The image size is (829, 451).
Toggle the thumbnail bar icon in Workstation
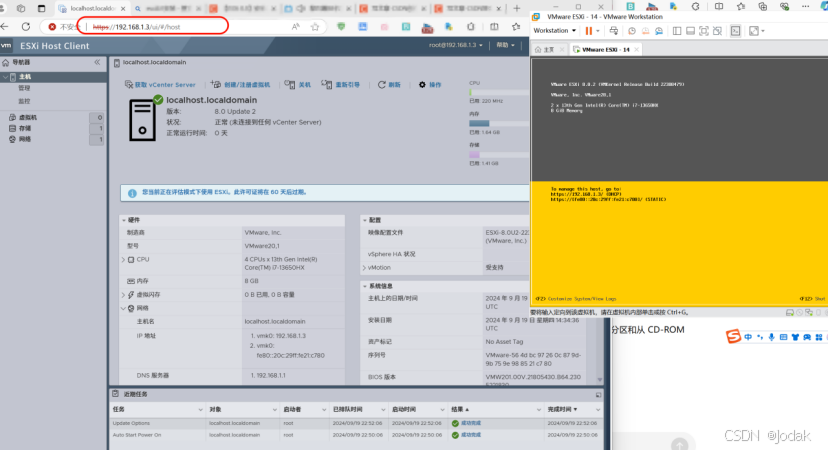[x=690, y=31]
